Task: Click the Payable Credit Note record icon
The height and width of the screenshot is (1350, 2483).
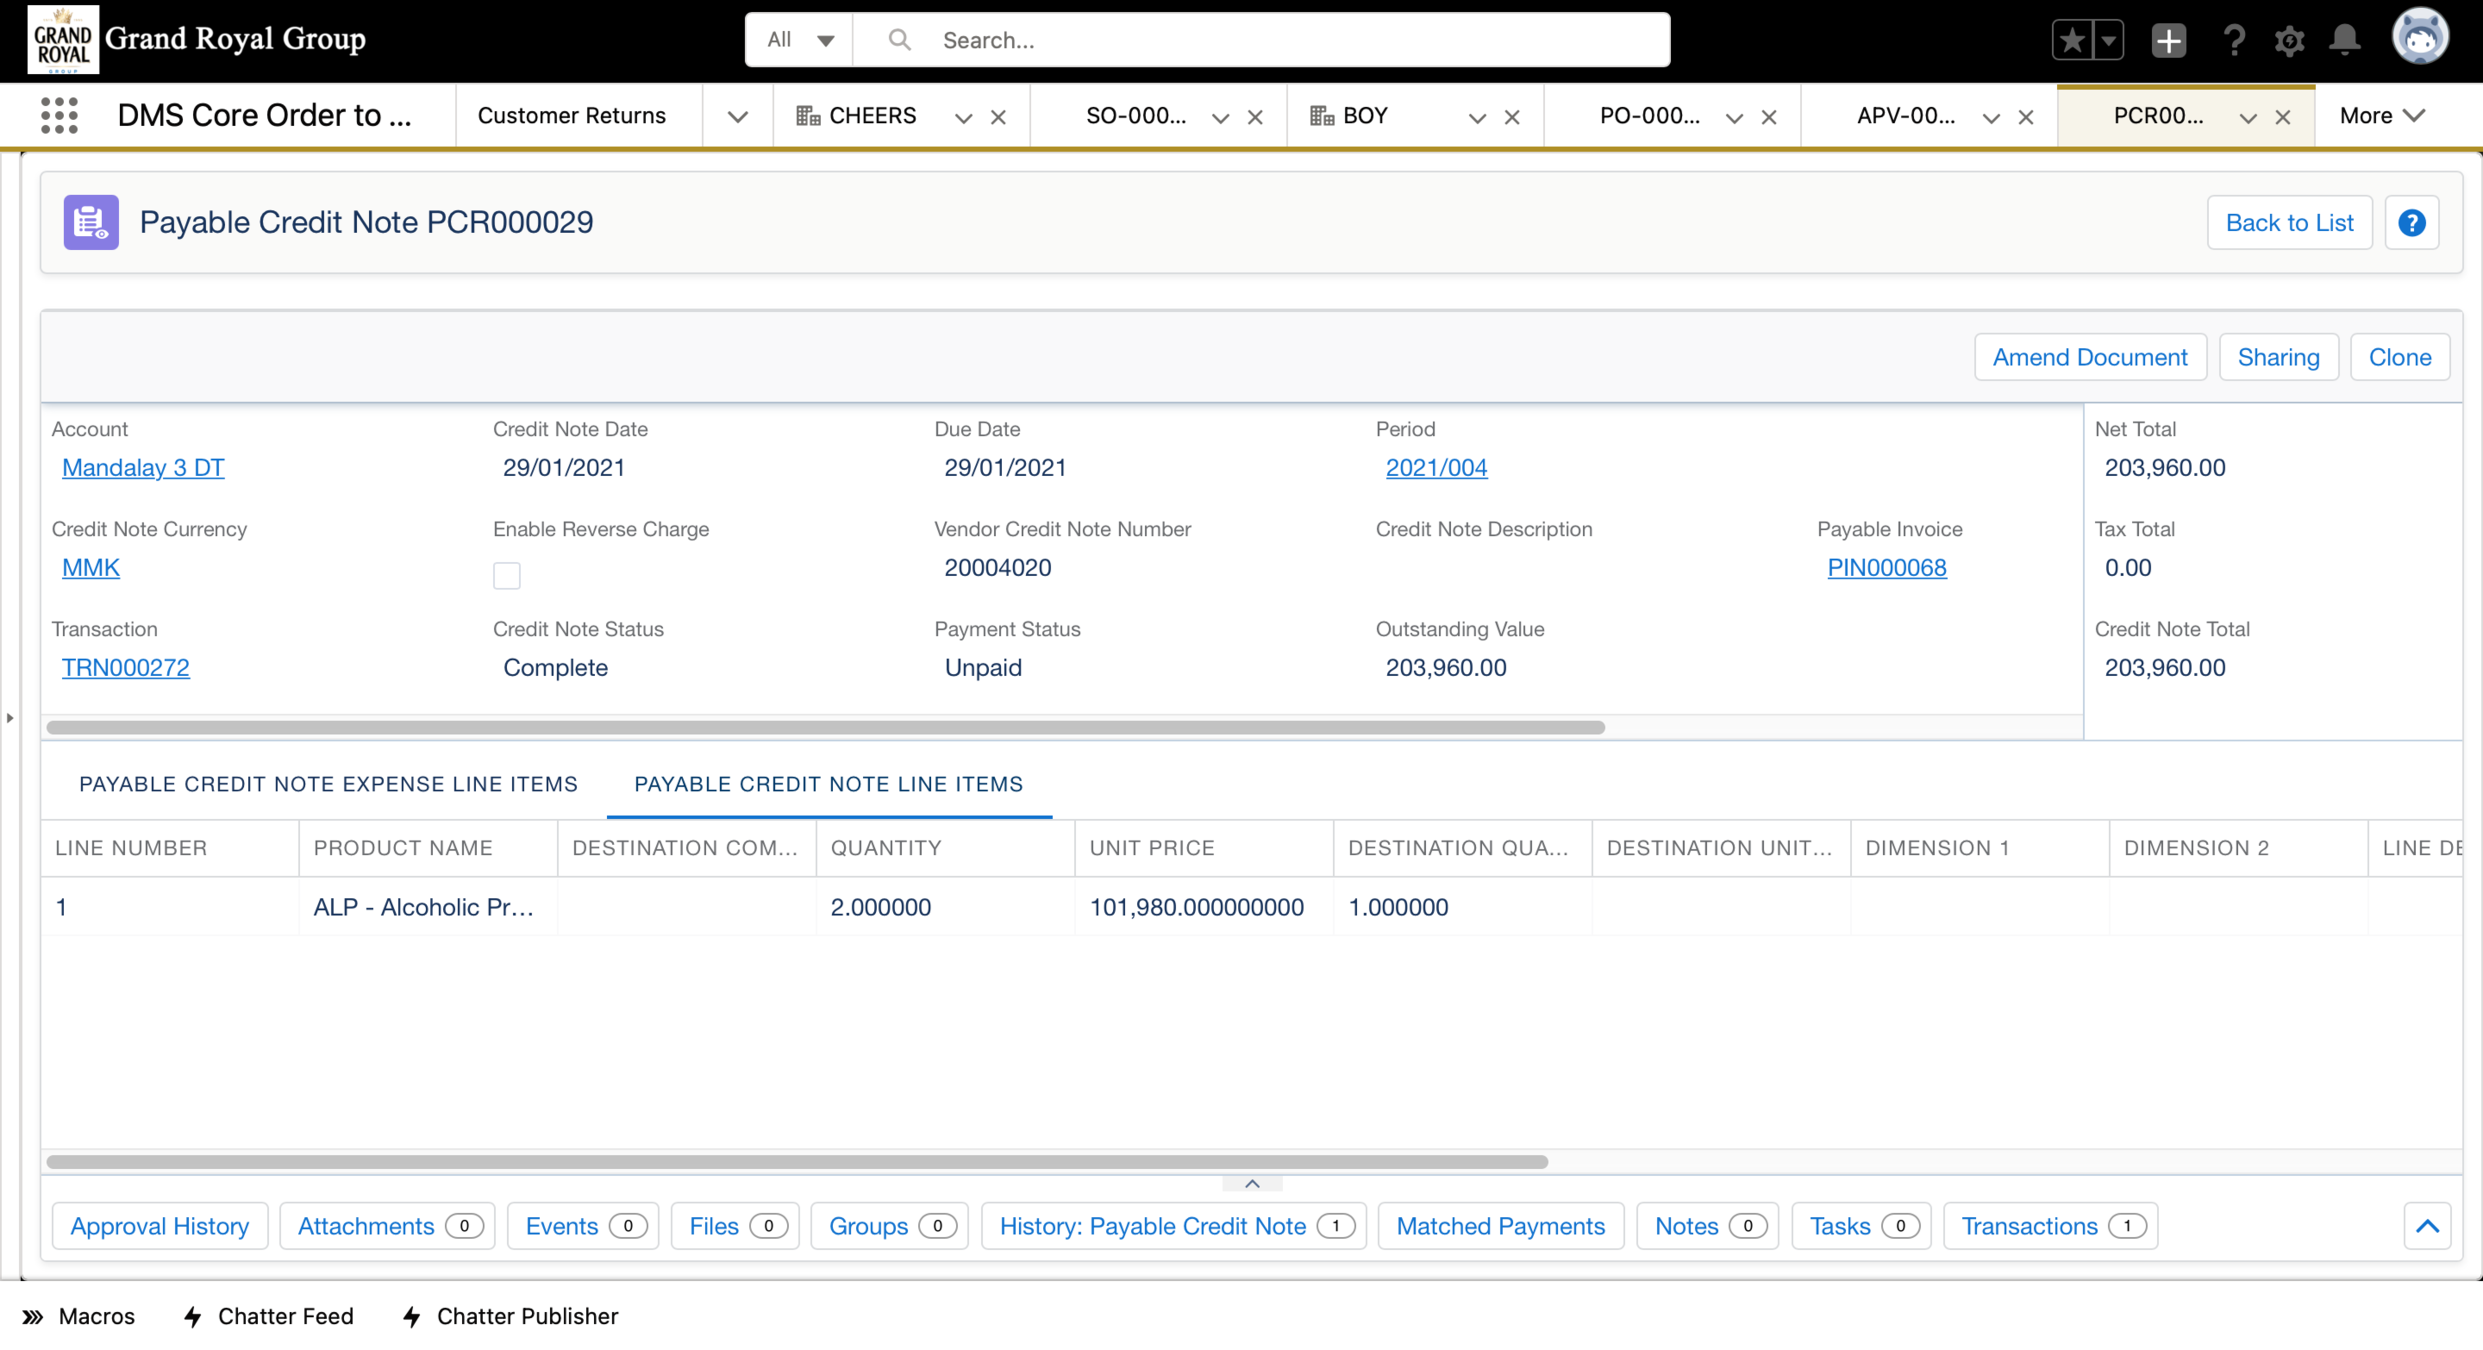Action: coord(91,222)
